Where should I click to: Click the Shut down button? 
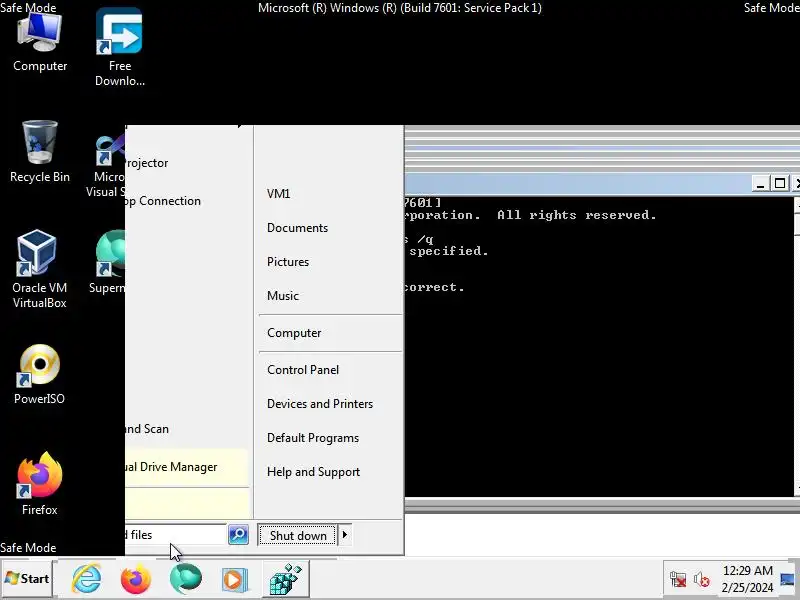pos(297,535)
